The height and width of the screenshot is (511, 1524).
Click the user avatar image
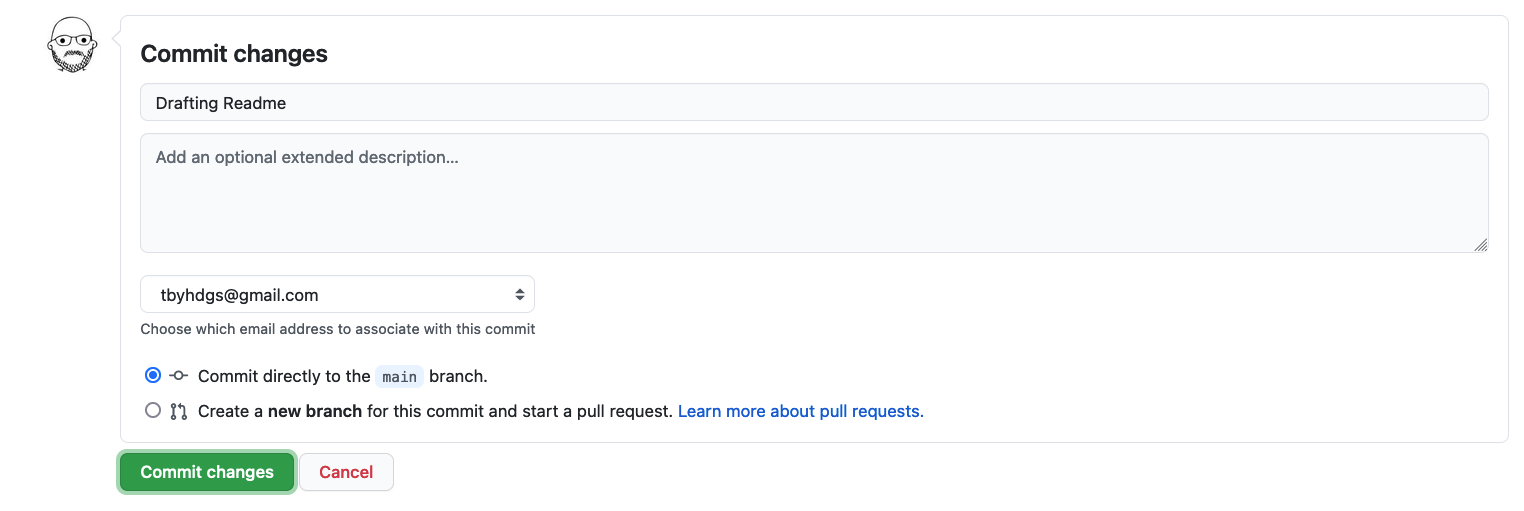(74, 45)
